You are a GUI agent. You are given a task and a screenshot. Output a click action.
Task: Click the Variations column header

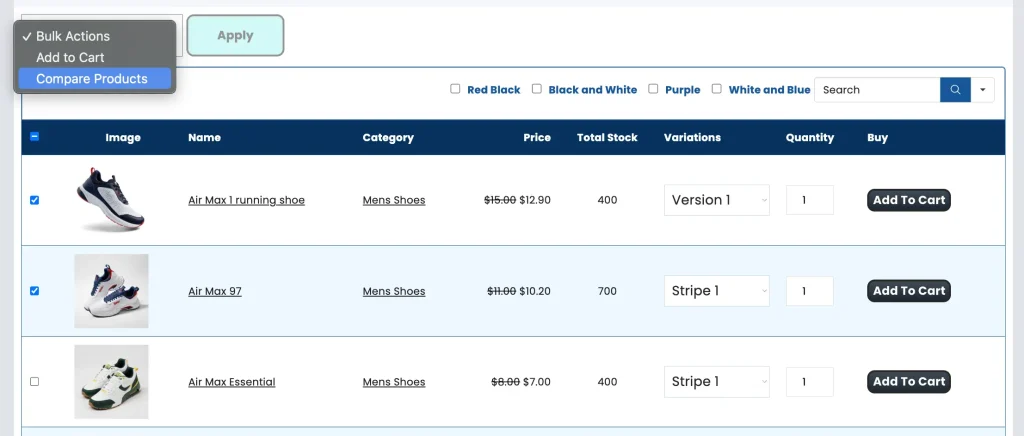pyautogui.click(x=692, y=138)
